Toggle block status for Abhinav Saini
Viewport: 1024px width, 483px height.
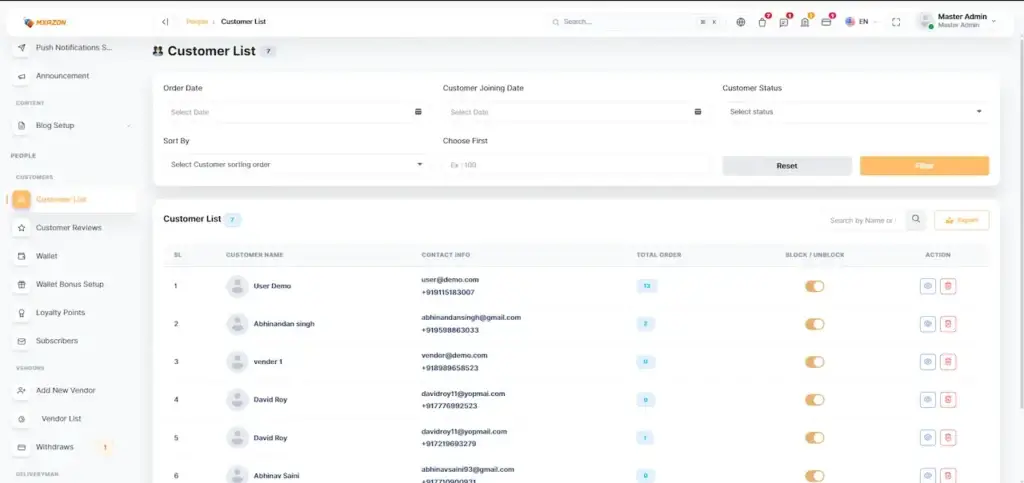tap(814, 476)
